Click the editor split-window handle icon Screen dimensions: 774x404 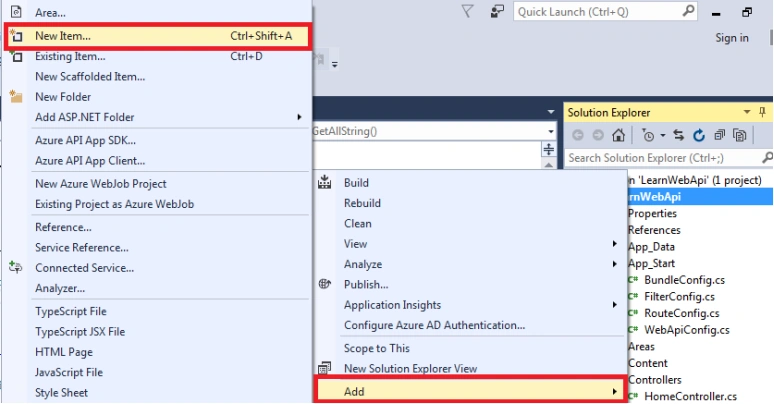click(x=548, y=149)
